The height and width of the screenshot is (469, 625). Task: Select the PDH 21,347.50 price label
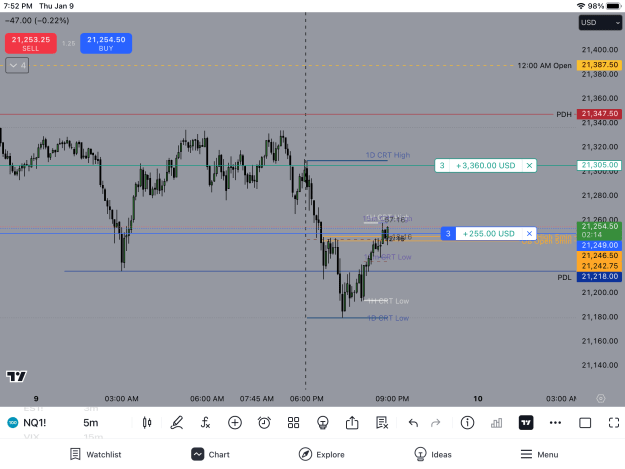(x=599, y=114)
